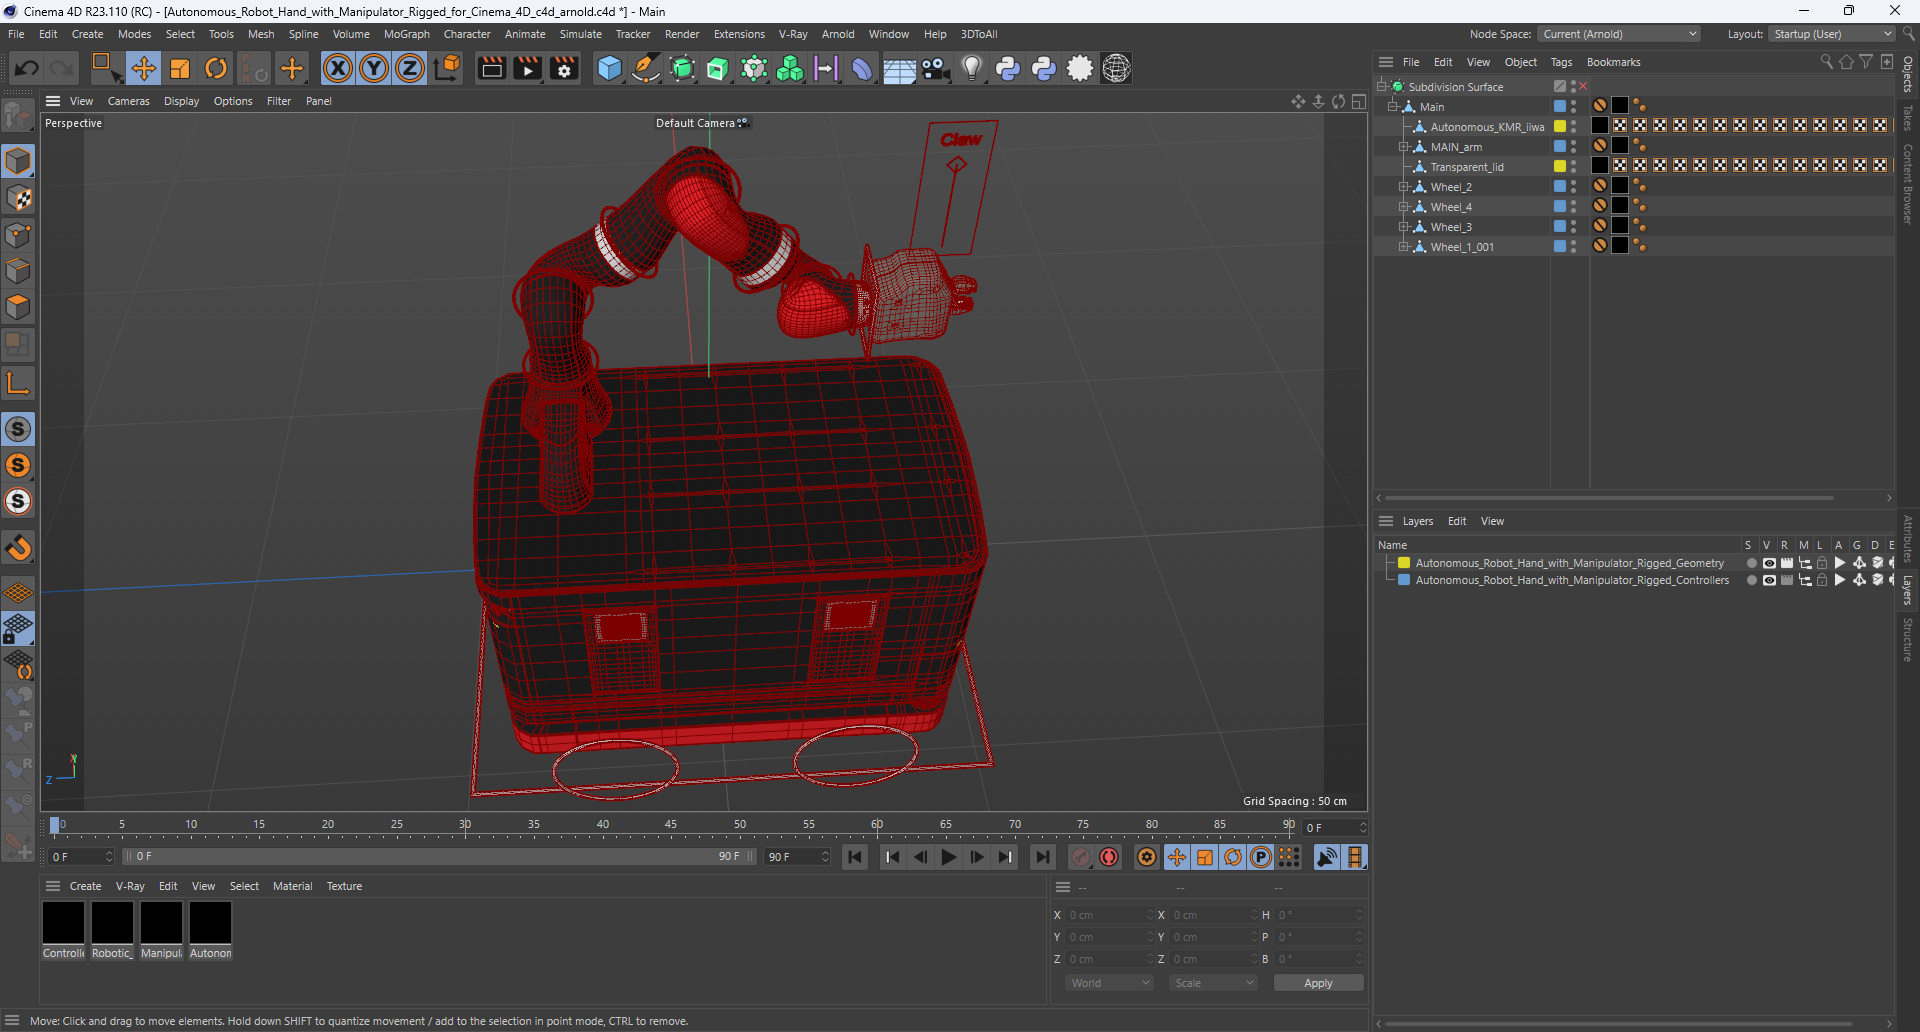Click the Spline Pen tool icon

point(646,68)
